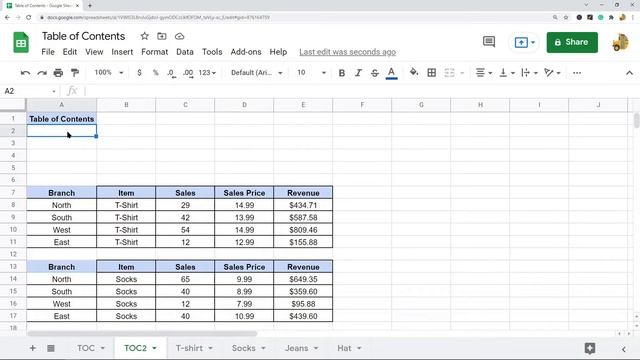Click the cloud document status icon

click(x=179, y=36)
